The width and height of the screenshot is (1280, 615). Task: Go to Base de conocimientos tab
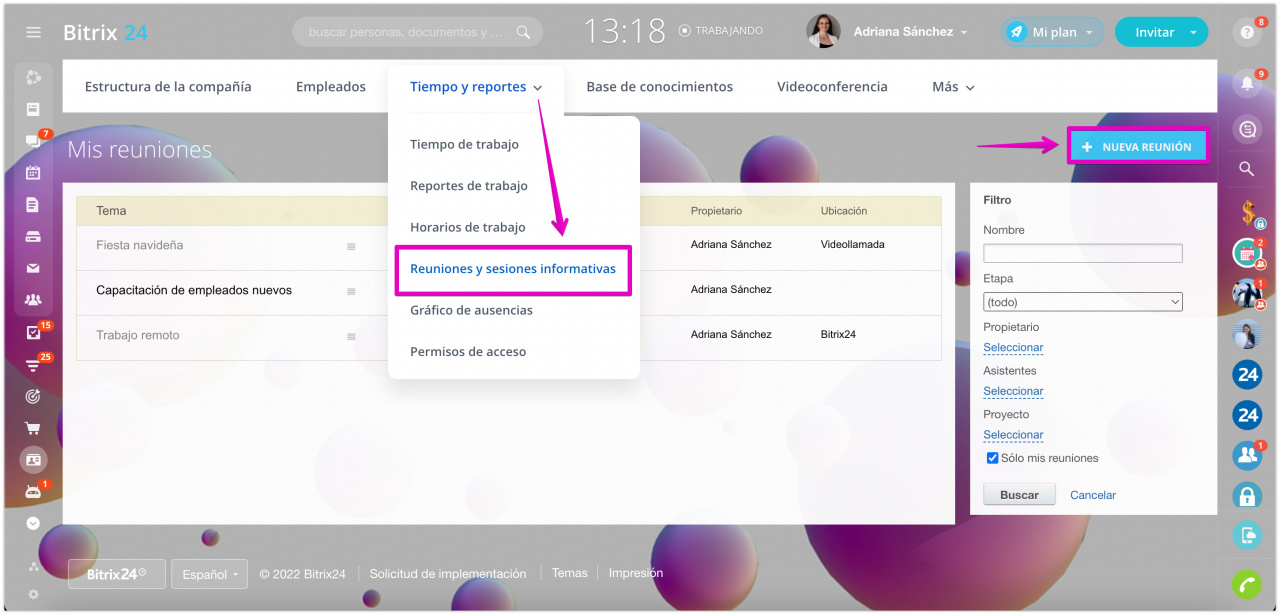click(x=660, y=87)
